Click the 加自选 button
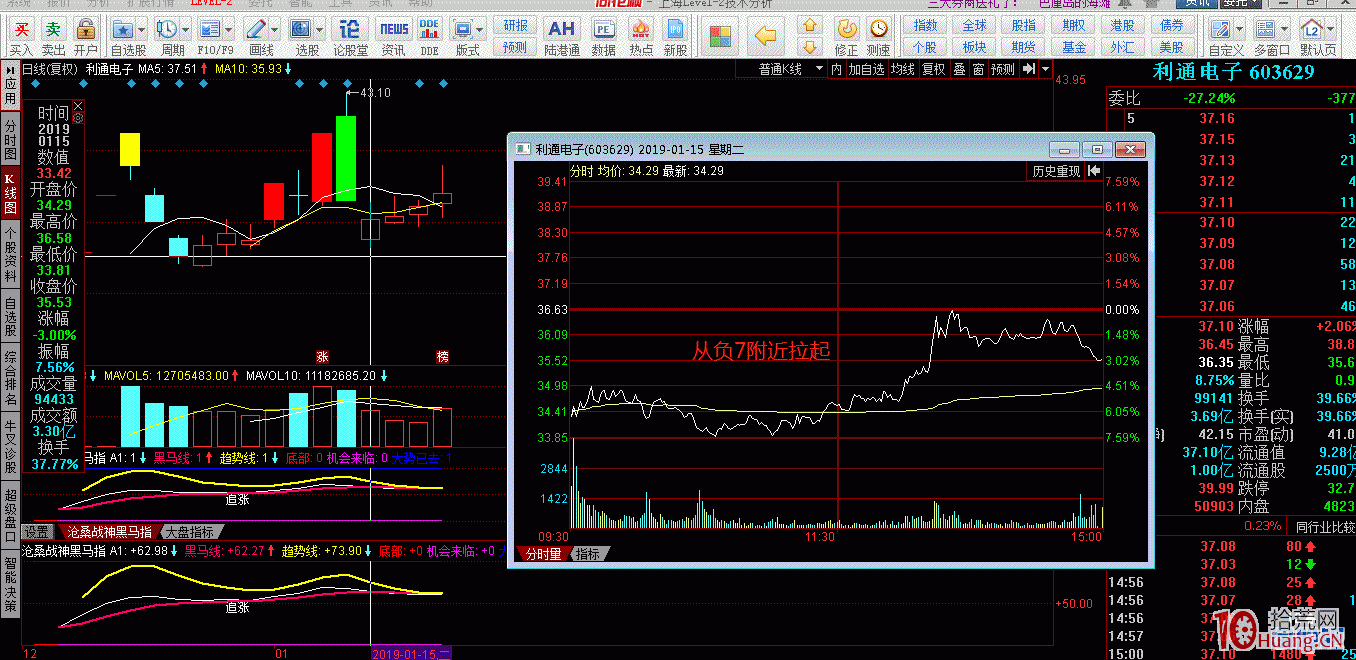Viewport: 1356px width, 660px height. pos(867,69)
